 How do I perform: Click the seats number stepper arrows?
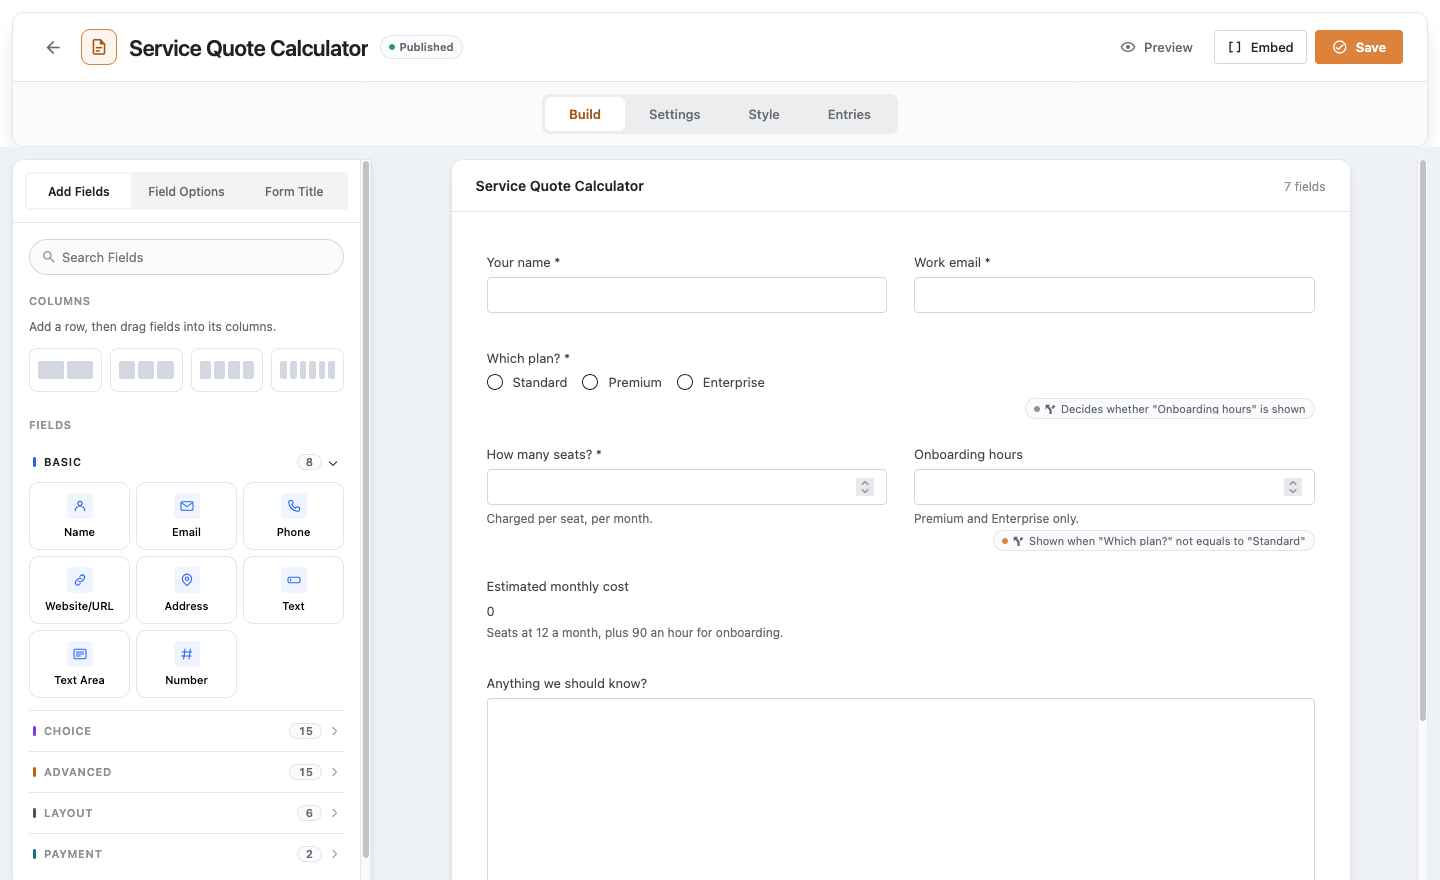[x=865, y=487]
